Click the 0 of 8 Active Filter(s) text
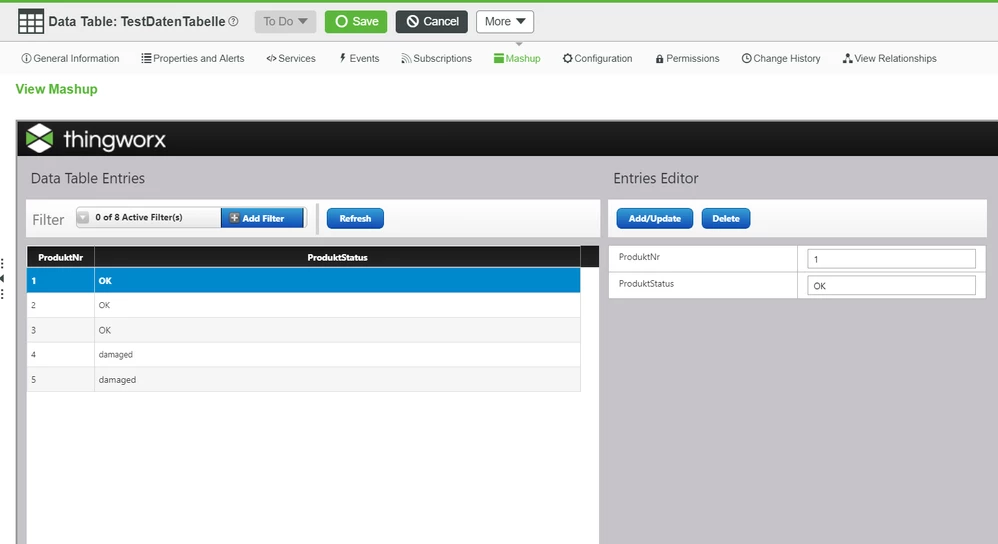The width and height of the screenshot is (998, 544). (139, 218)
